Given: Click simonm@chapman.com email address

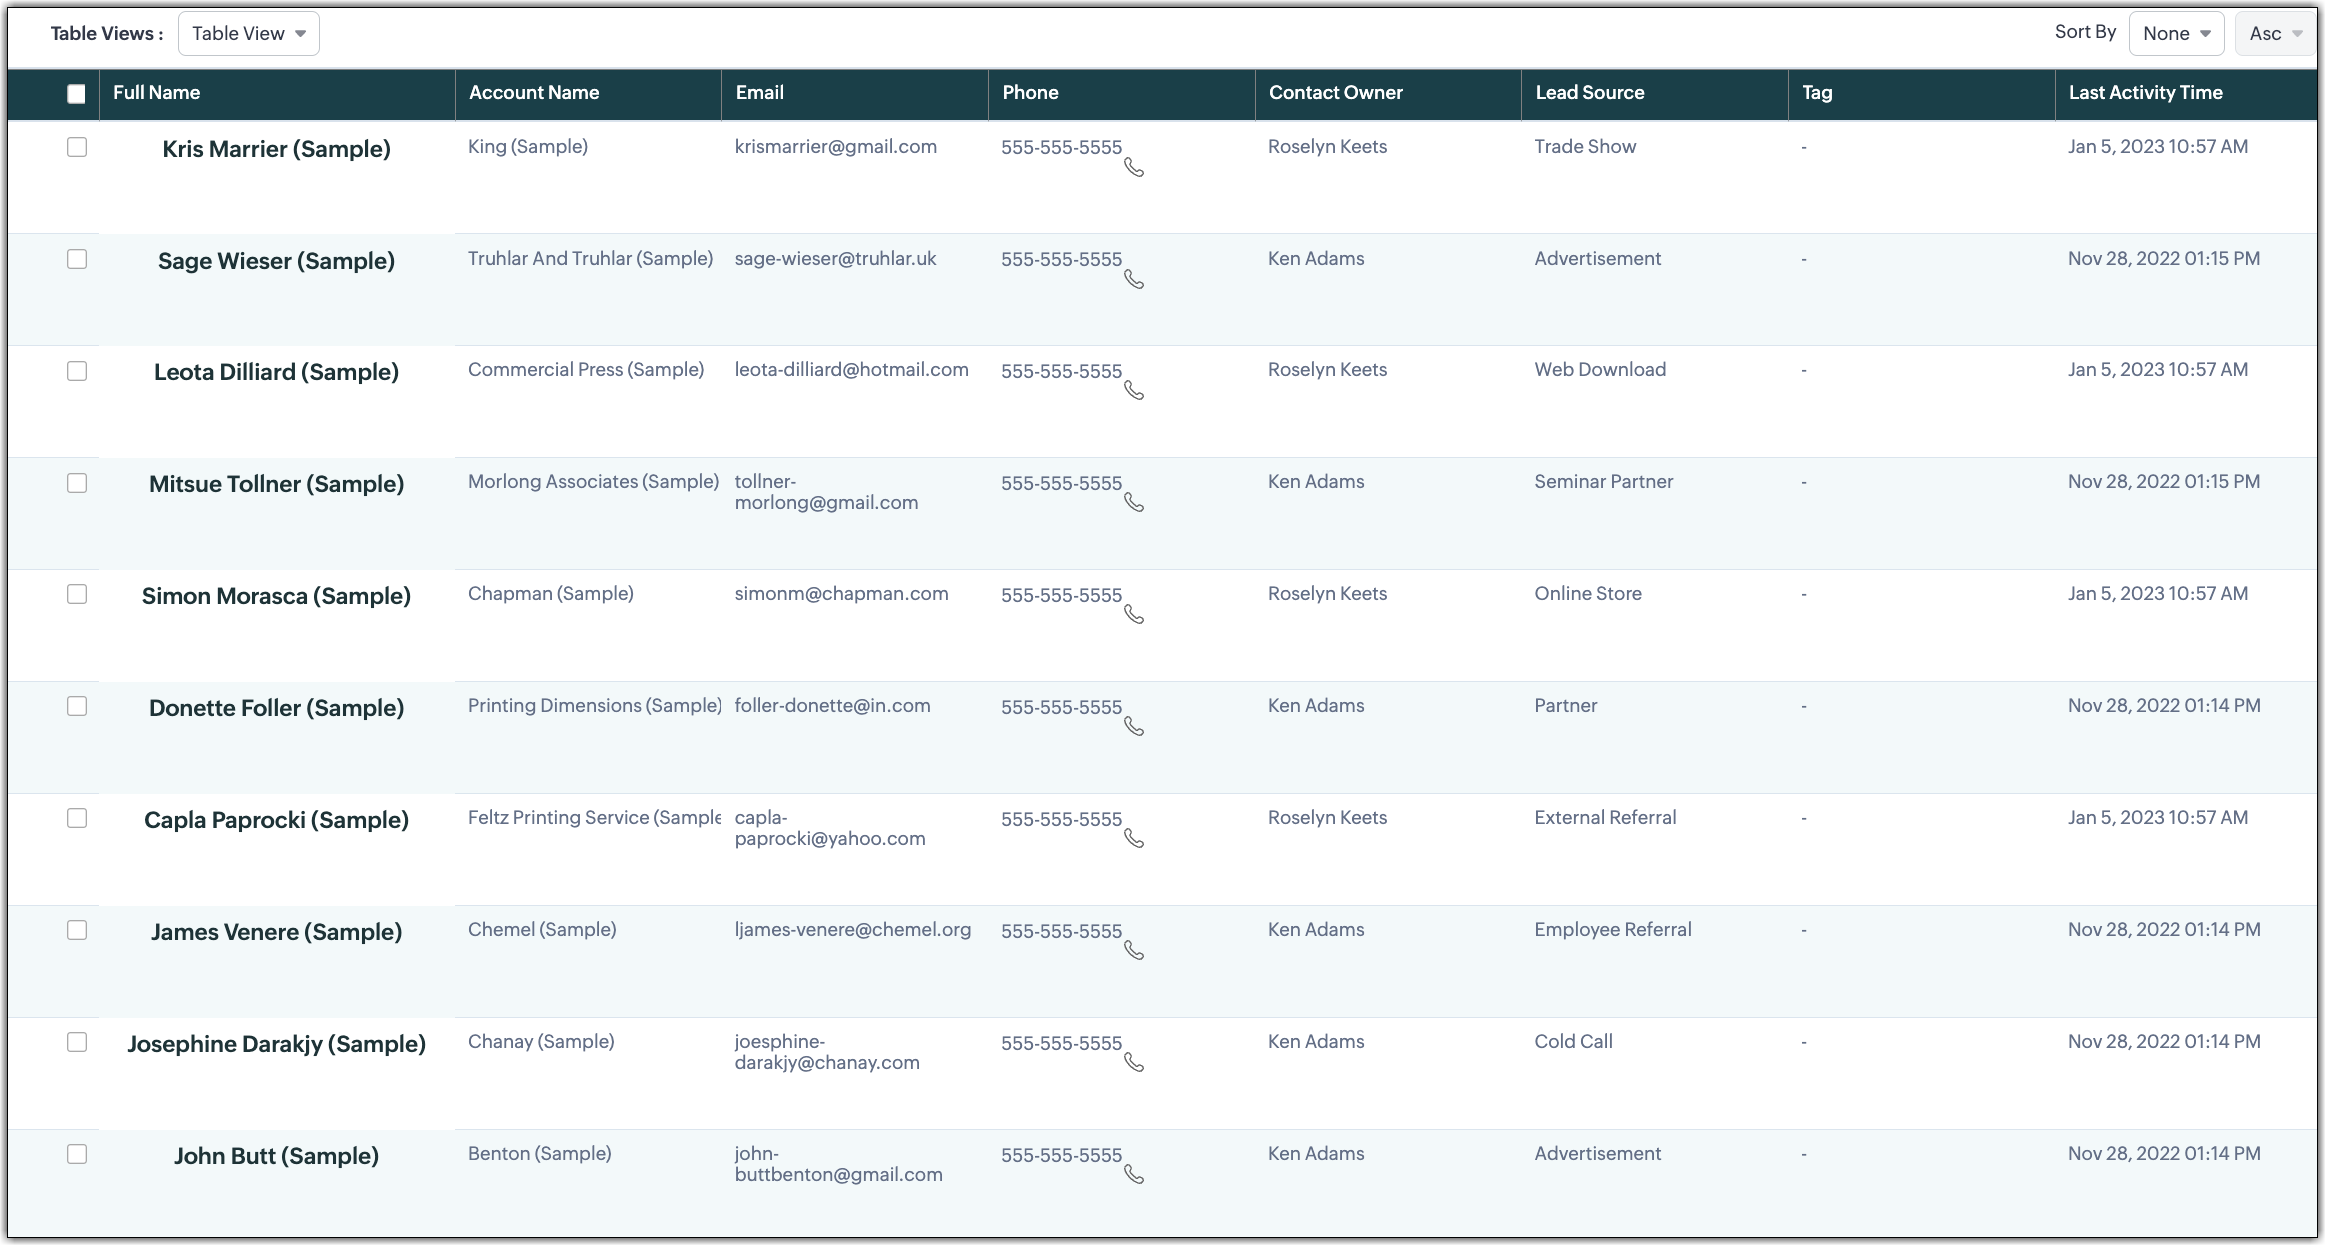Looking at the screenshot, I should coord(841,594).
